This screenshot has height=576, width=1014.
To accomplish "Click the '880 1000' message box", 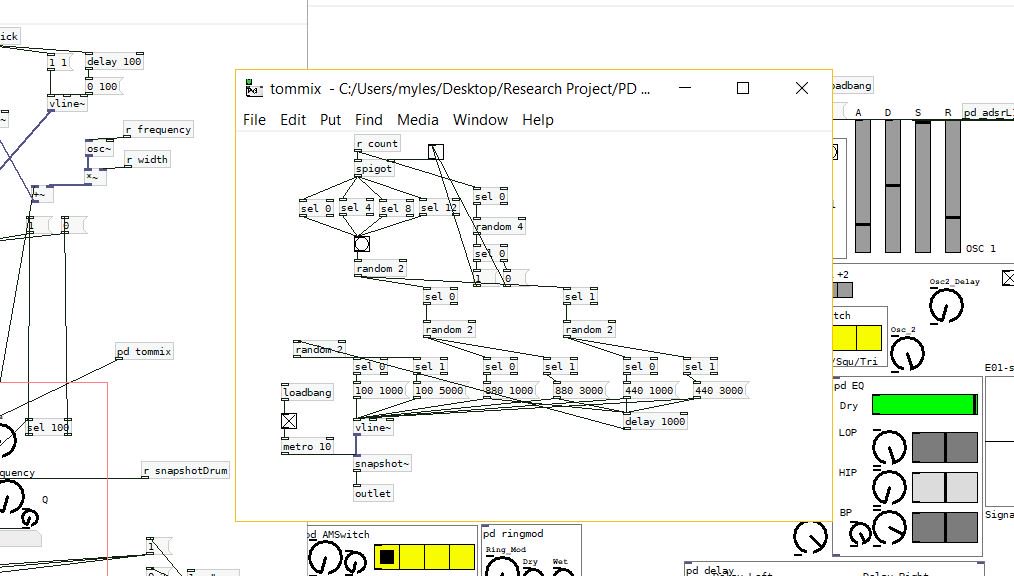I will pos(510,390).
